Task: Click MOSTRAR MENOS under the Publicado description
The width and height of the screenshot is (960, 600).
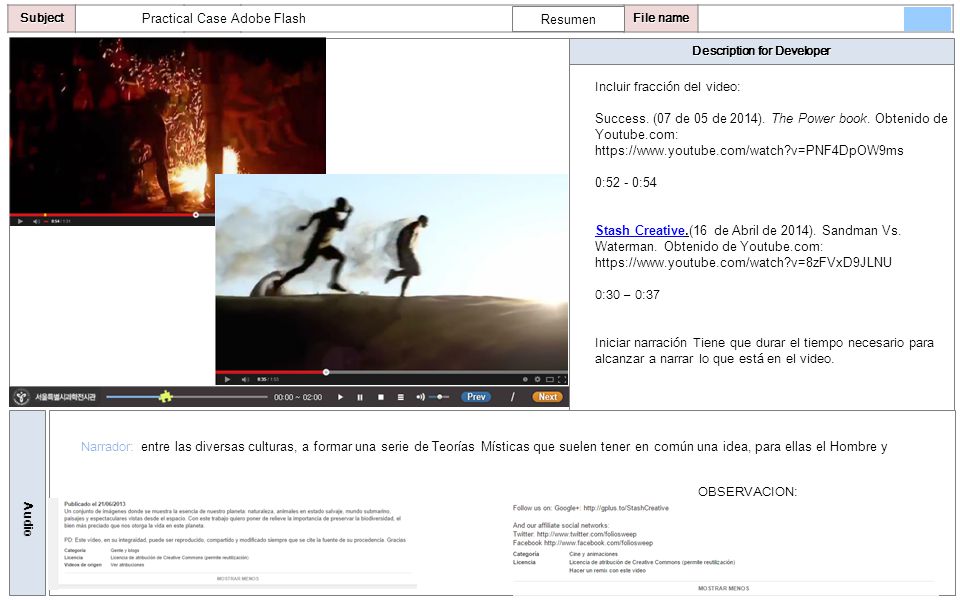Action: tap(238, 579)
